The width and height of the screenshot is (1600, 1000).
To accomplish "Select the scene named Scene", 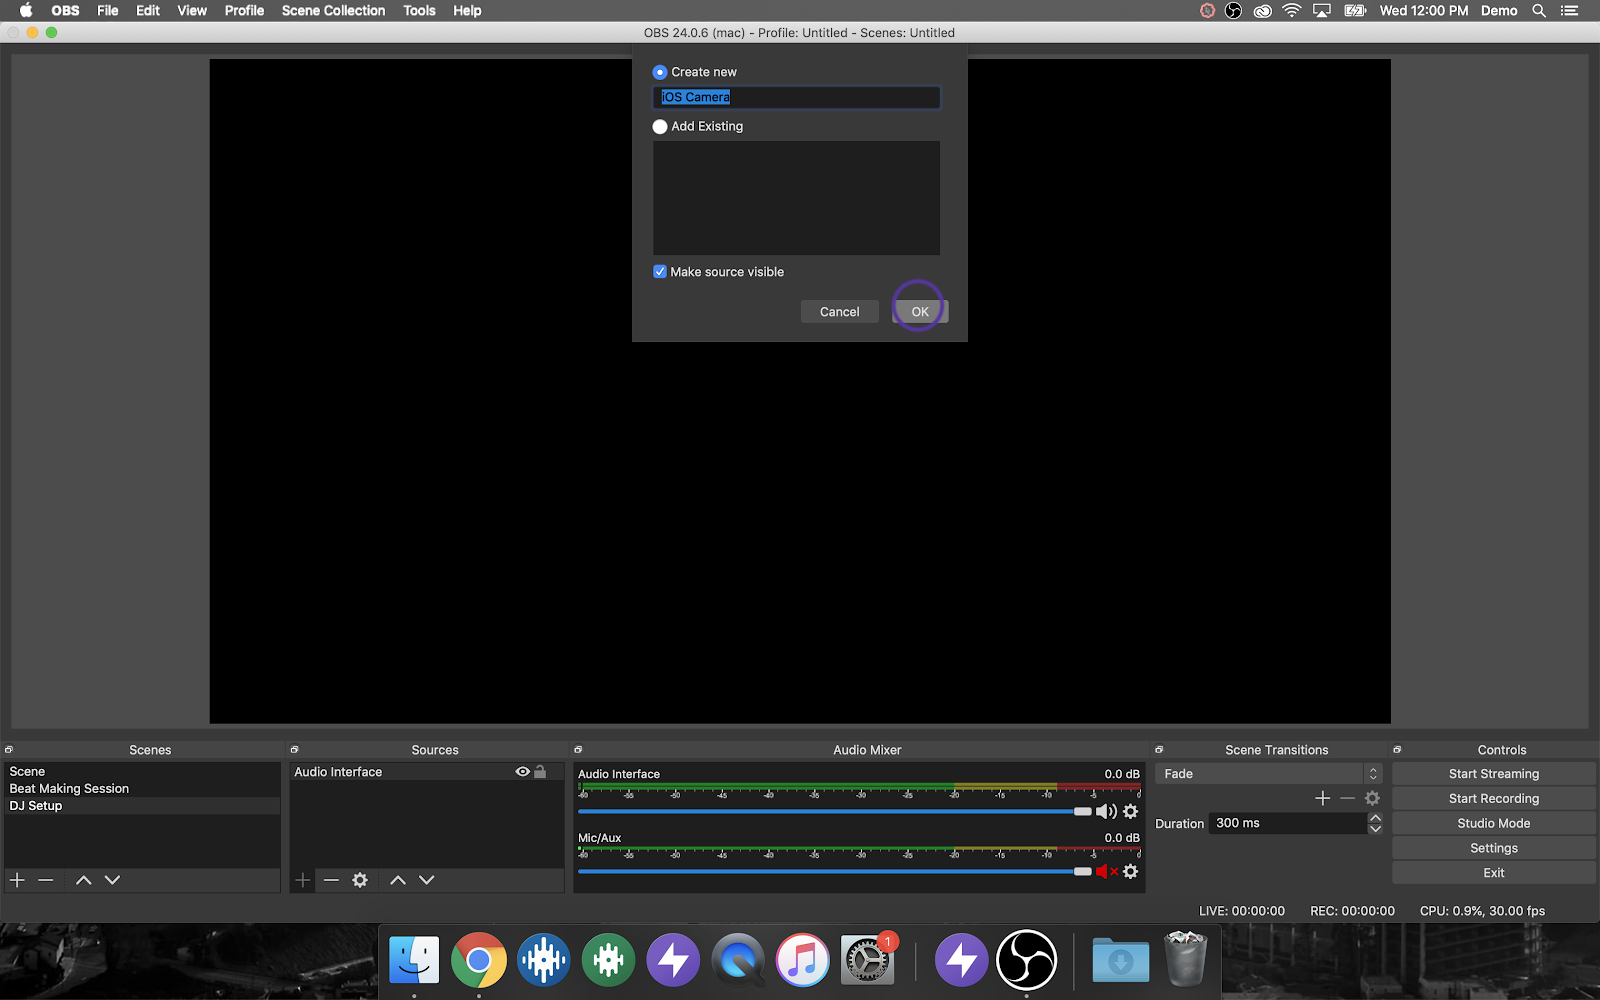I will [x=142, y=772].
